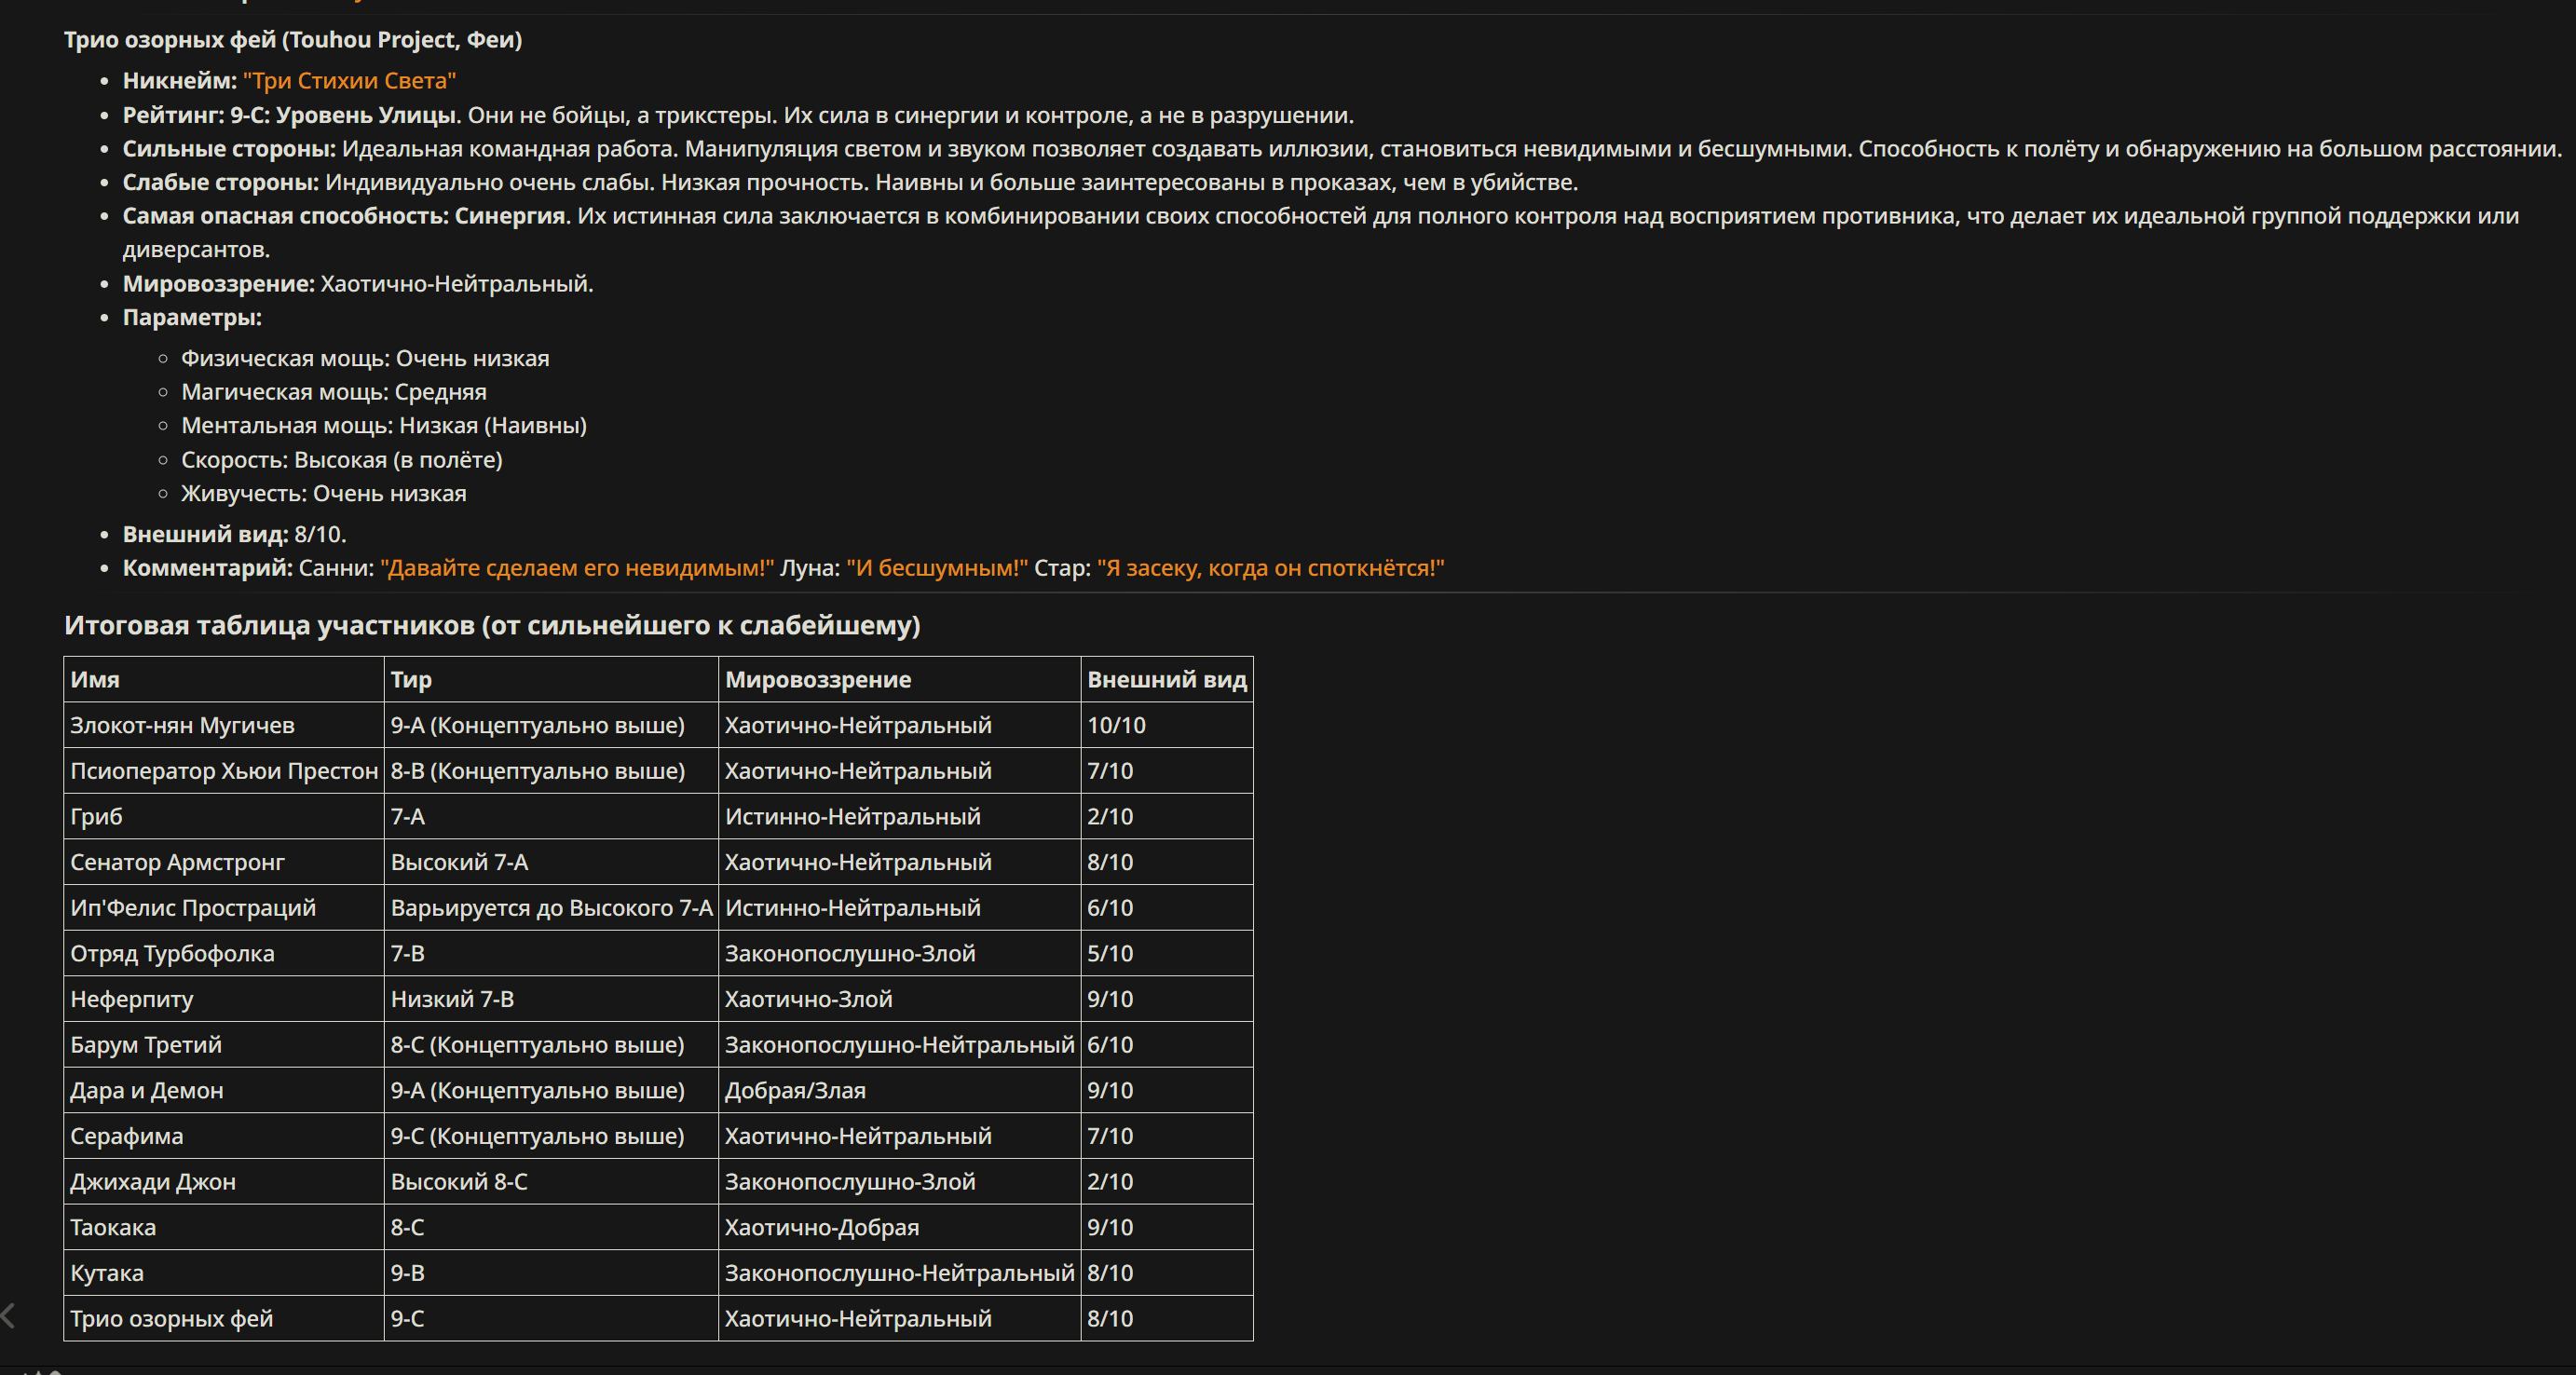Click 'Законопослушно-Нейтральный' in Барум Третий row
This screenshot has height=1375, width=2576.
coord(899,1045)
